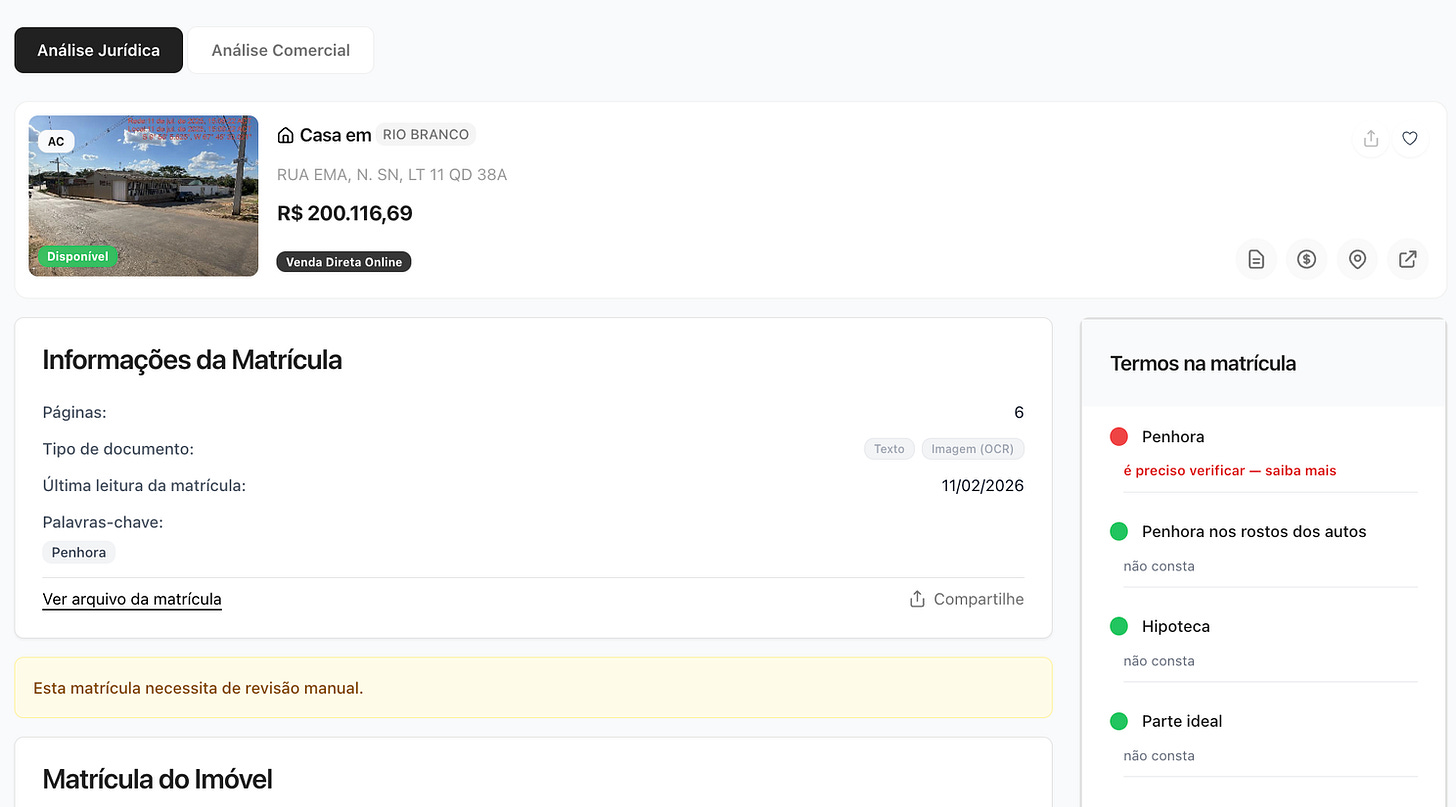Click the property photo thumbnail
This screenshot has height=807, width=1456.
pyautogui.click(x=143, y=196)
